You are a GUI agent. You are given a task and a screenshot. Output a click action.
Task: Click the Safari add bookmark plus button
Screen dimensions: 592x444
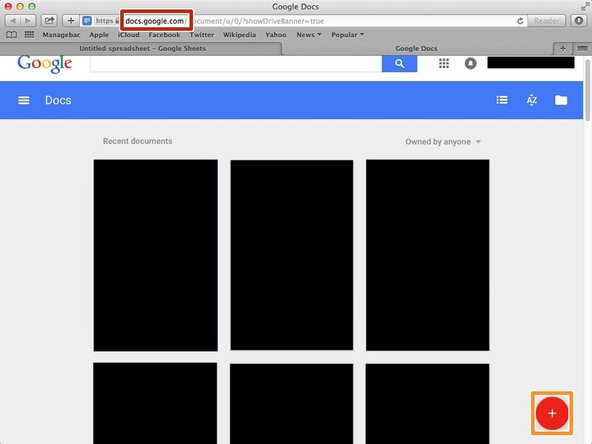coord(71,21)
